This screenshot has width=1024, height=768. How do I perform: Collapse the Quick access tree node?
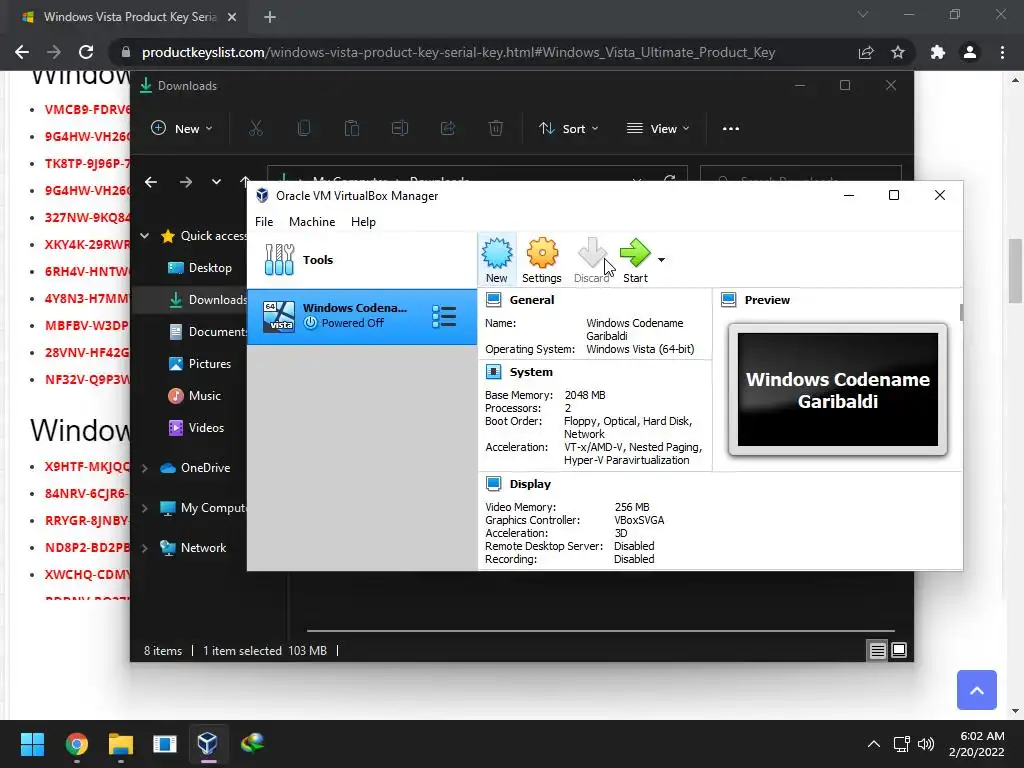(144, 236)
